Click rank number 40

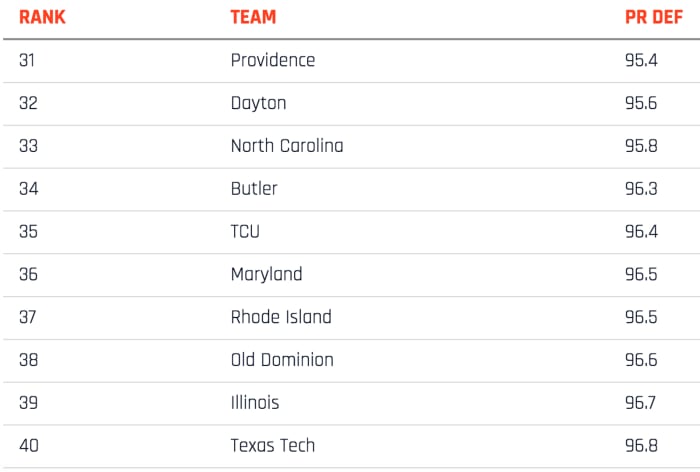click(29, 446)
